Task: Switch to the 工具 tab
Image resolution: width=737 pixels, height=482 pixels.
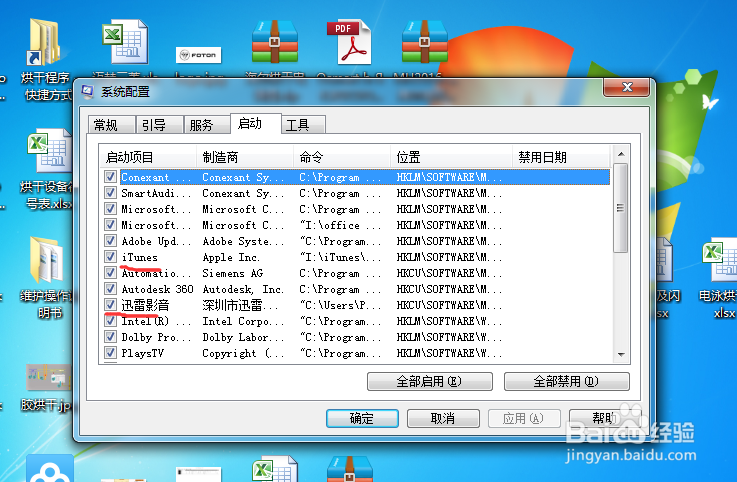Action: (304, 125)
